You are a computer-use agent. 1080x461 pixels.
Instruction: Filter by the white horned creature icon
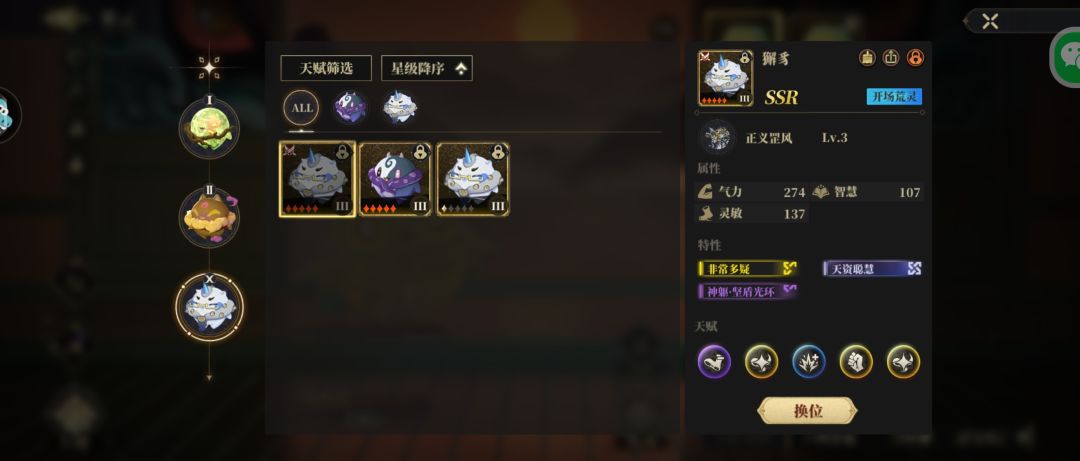[x=399, y=107]
